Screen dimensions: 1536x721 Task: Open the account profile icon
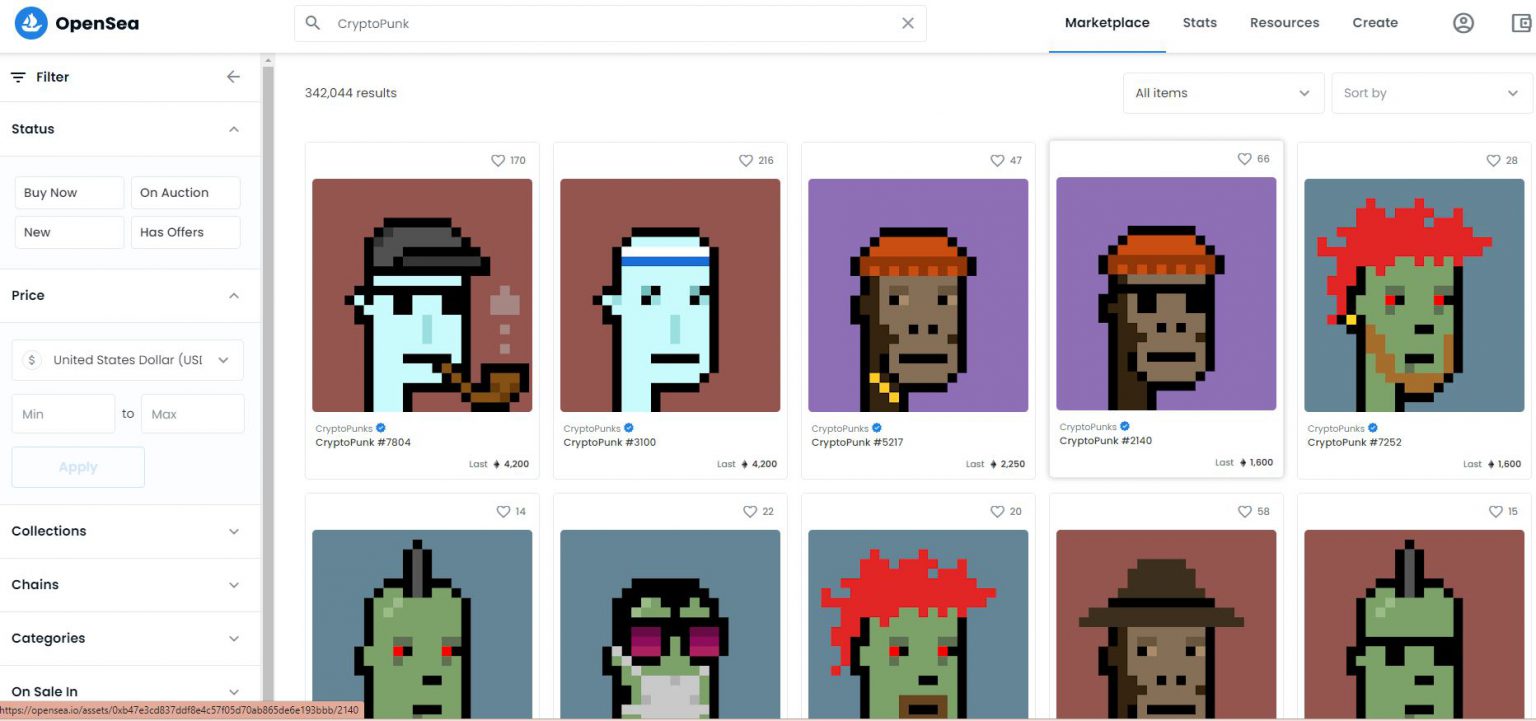point(1463,22)
